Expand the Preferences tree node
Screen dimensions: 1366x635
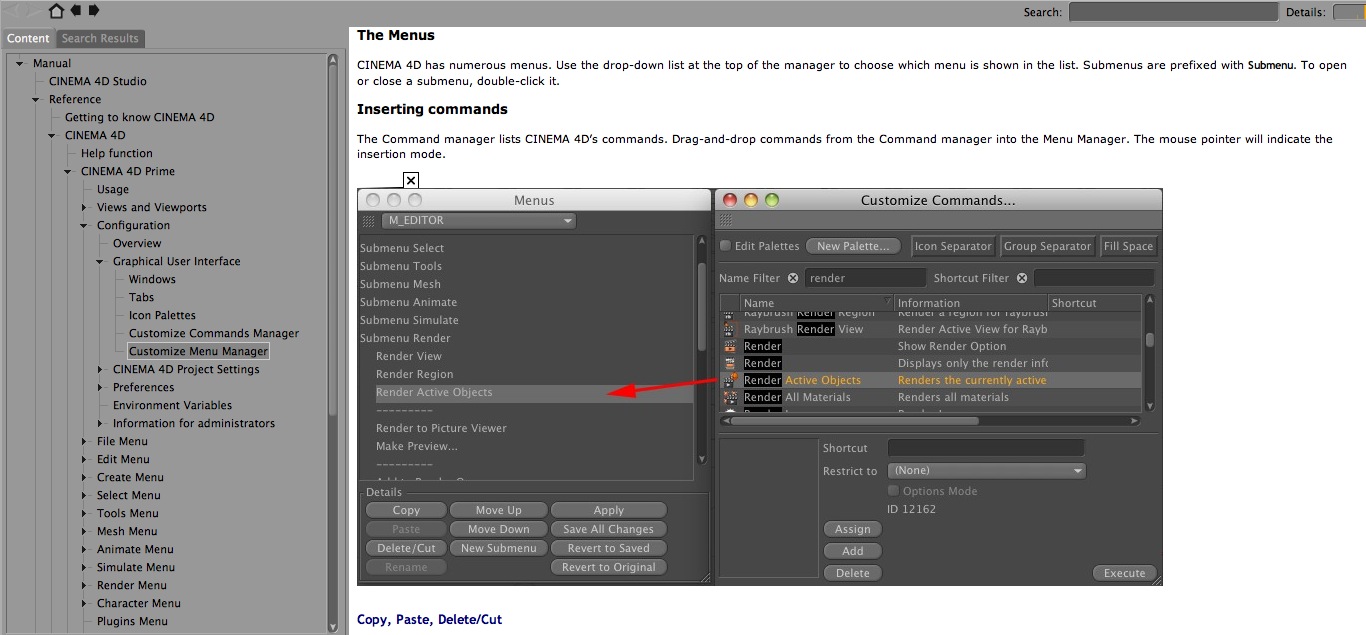pyautogui.click(x=100, y=388)
